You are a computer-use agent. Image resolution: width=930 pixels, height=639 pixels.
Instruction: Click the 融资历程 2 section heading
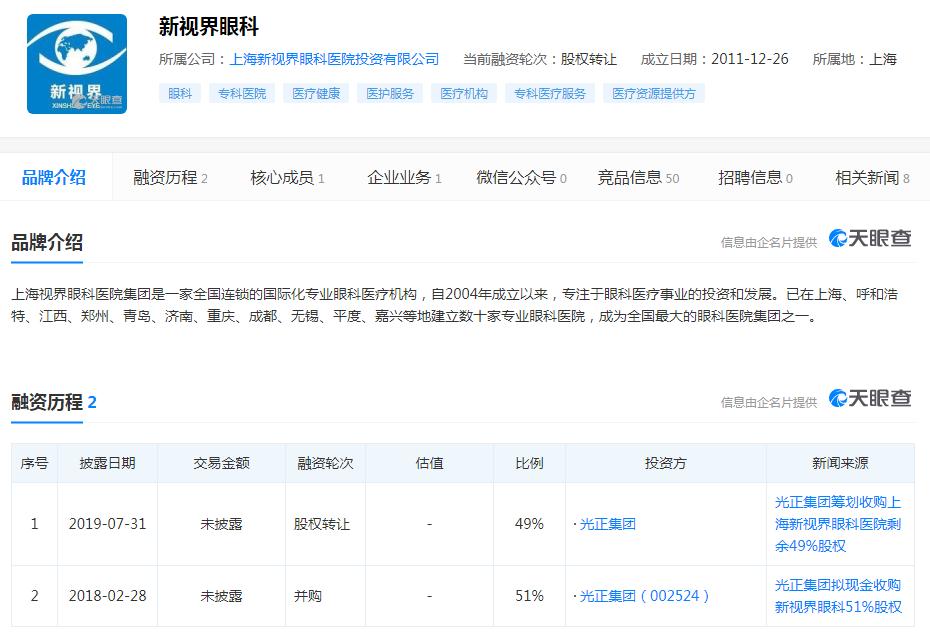(53, 402)
